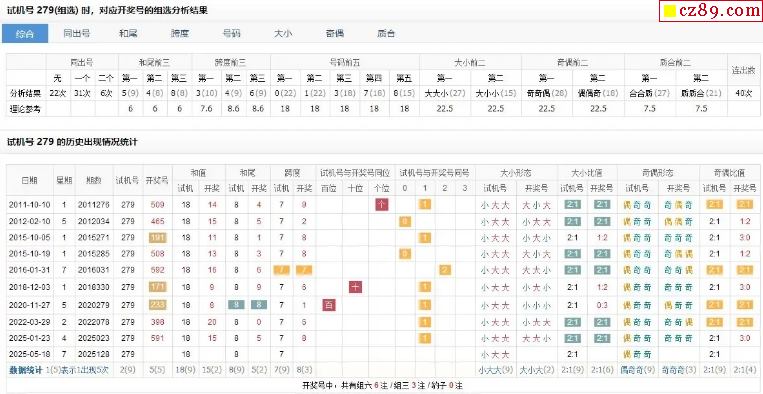Select the date 2015-10-19
This screenshot has width=763, height=394.
coord(29,254)
